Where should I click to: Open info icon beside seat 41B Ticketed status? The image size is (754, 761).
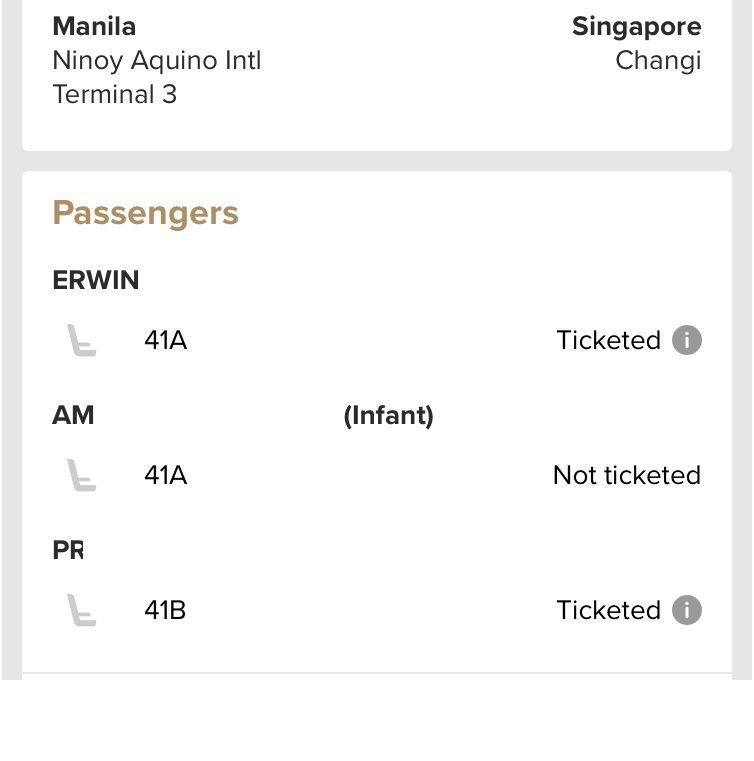click(687, 610)
